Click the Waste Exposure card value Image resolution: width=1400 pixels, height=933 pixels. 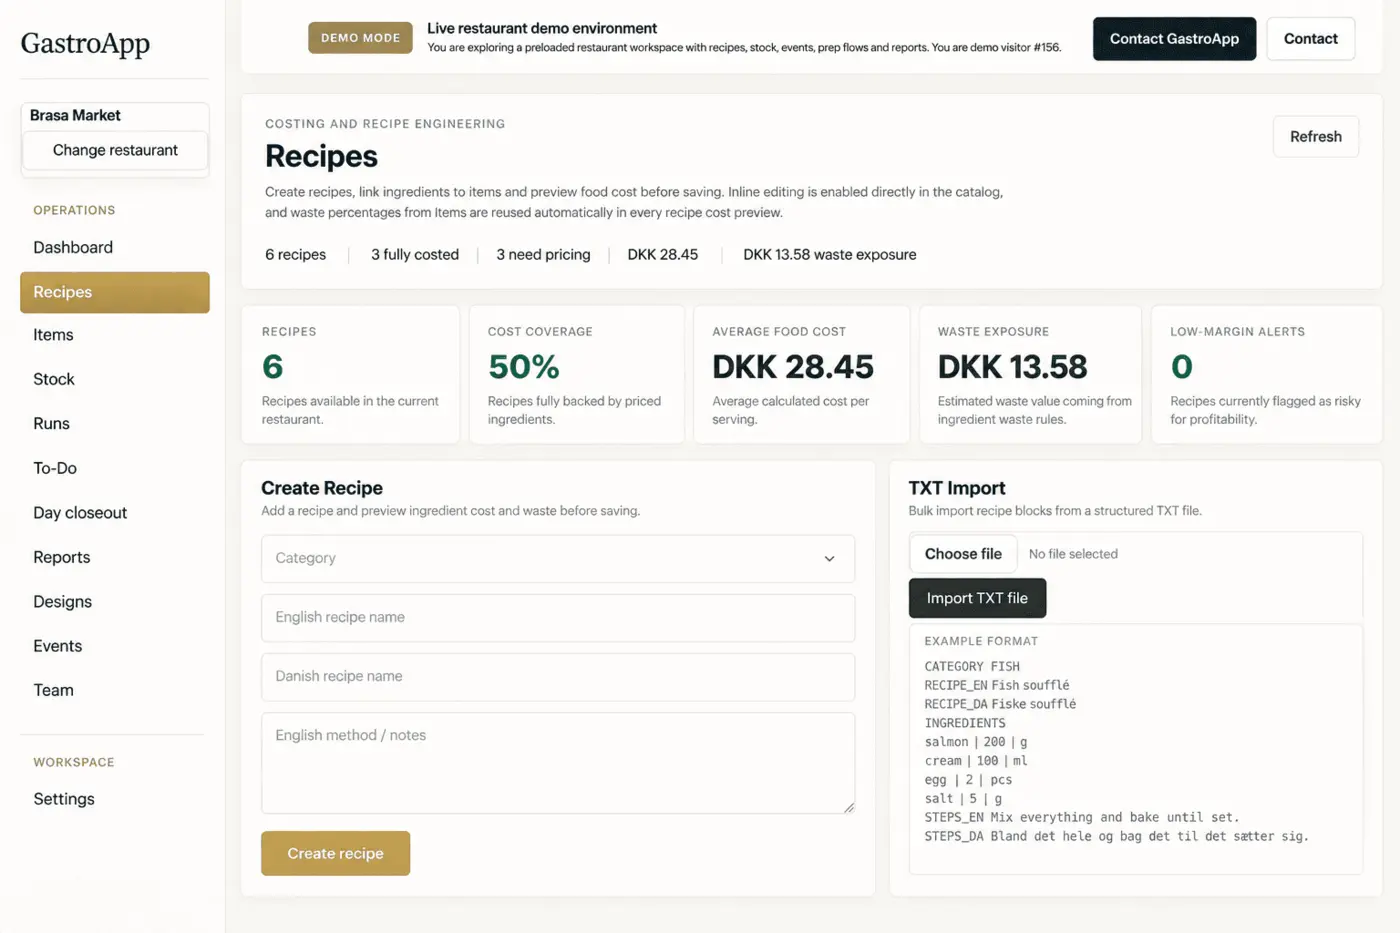(1012, 367)
